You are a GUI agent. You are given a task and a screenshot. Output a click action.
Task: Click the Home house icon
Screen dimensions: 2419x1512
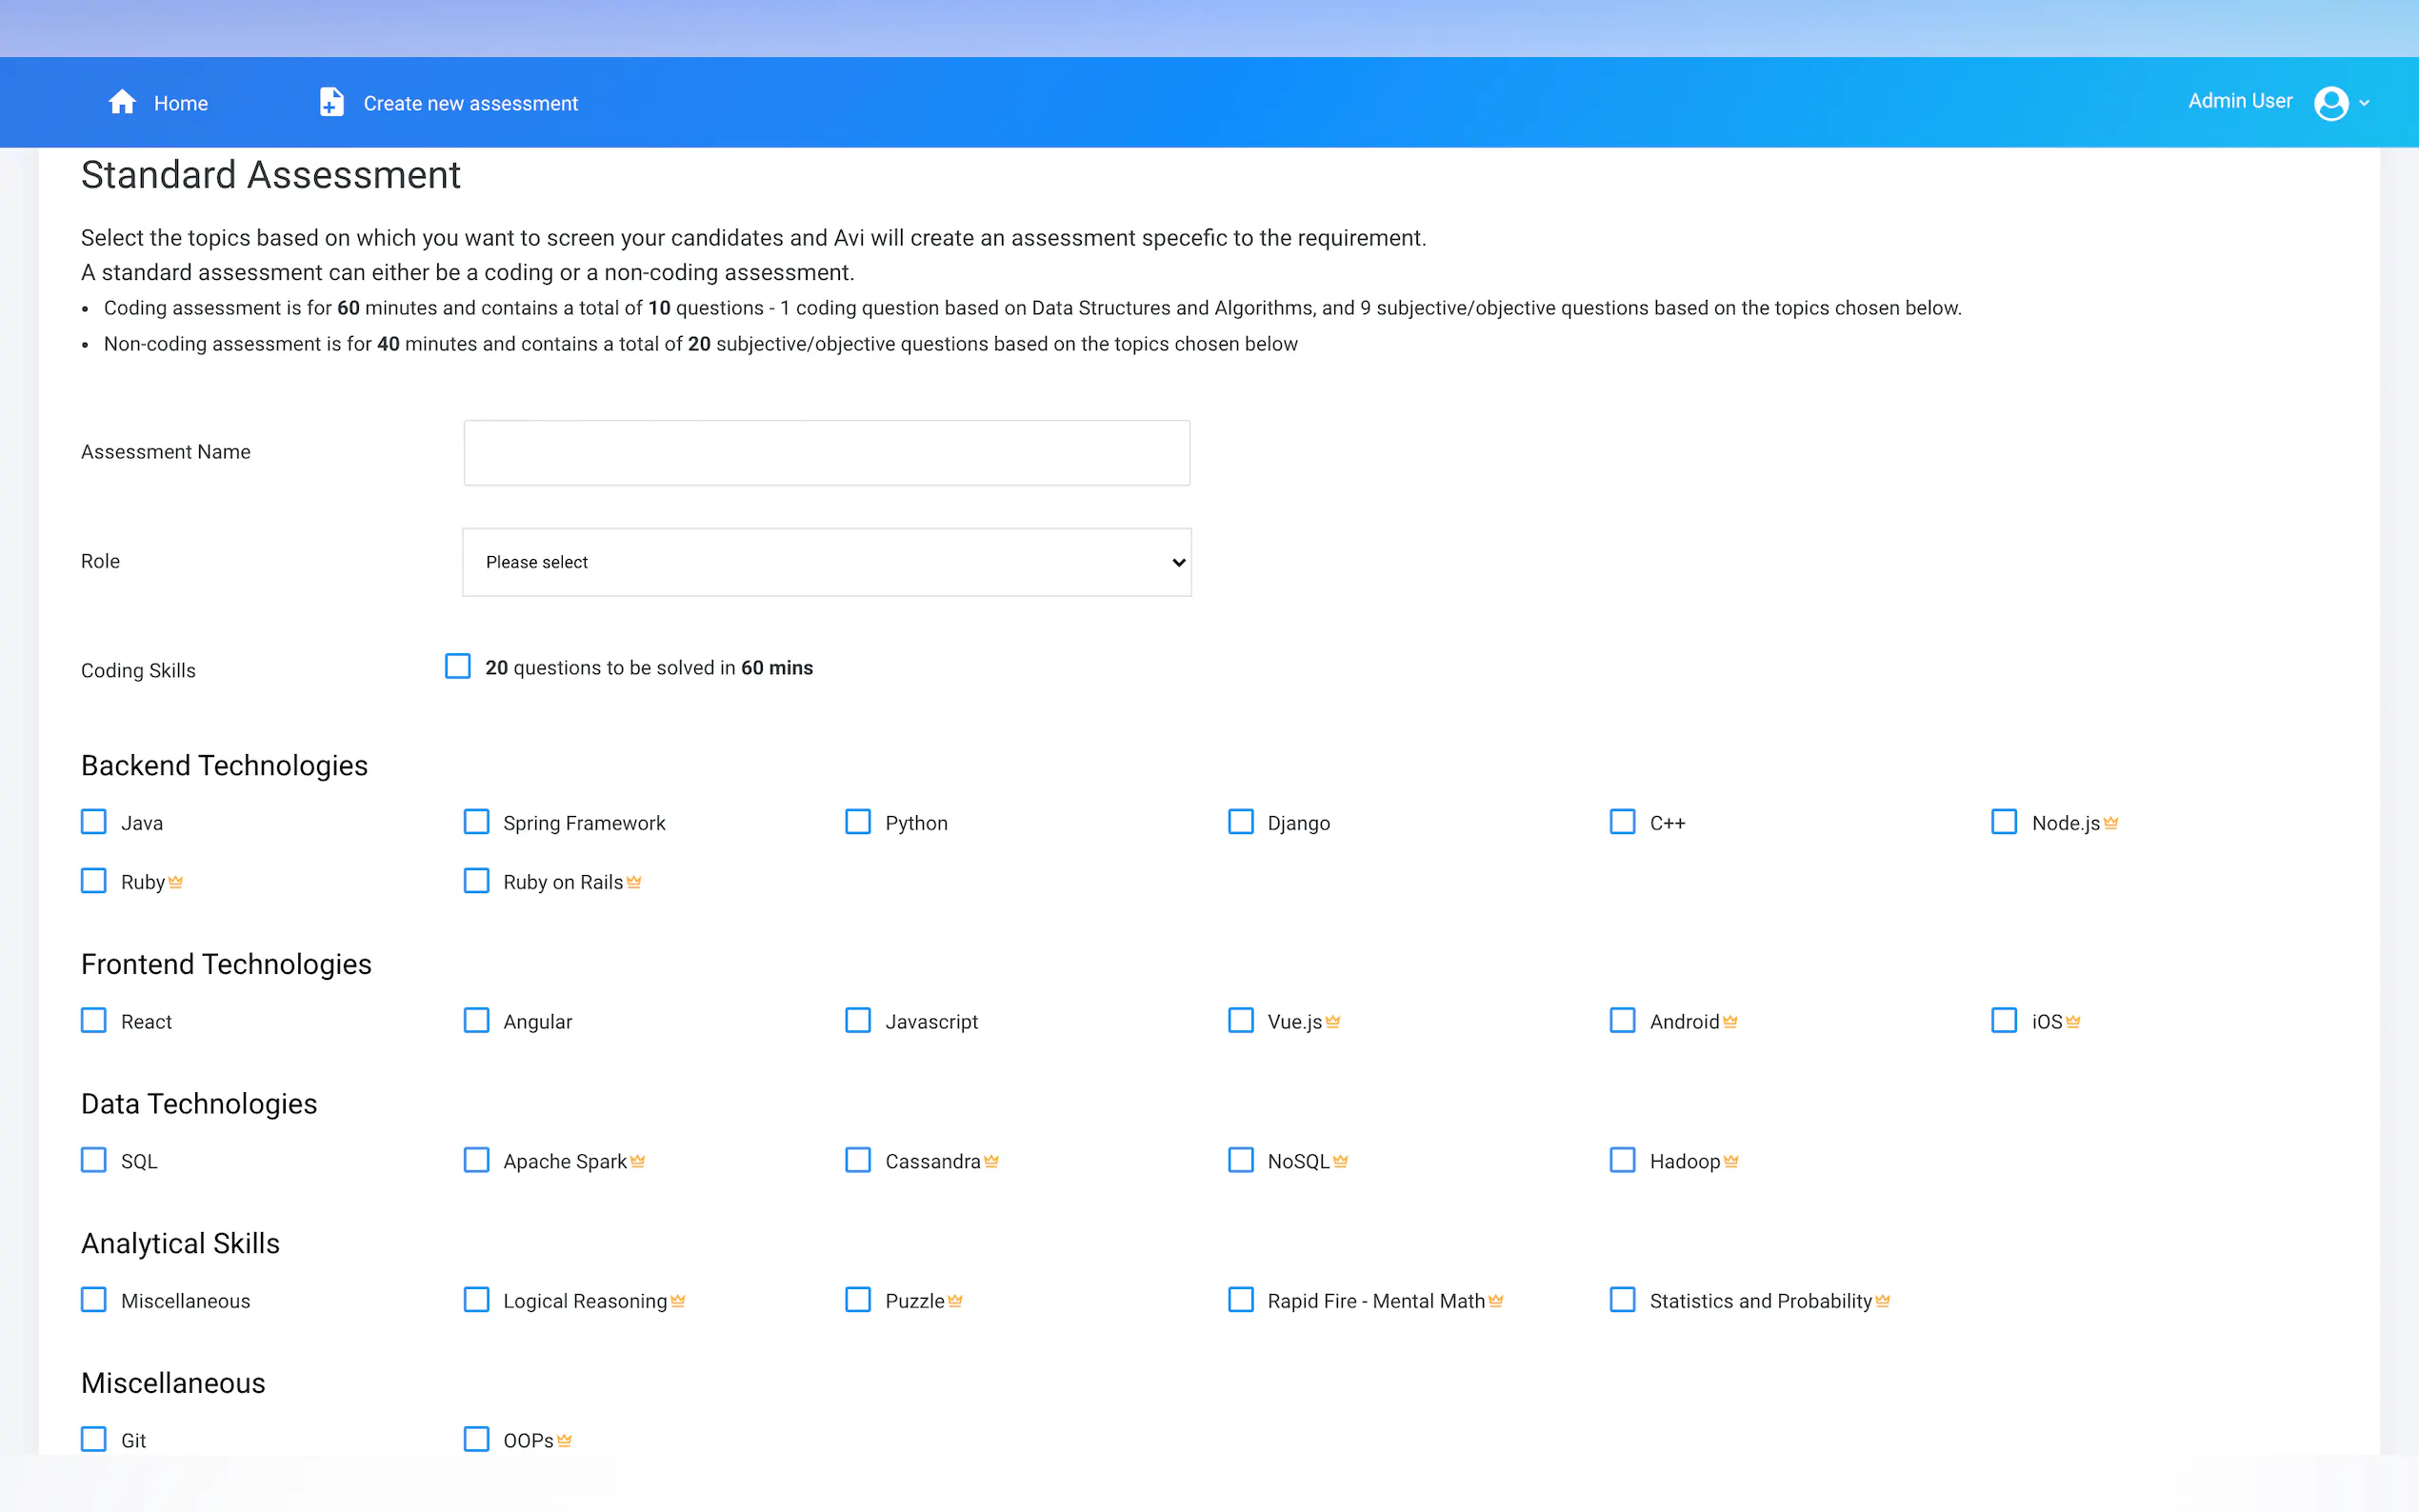click(122, 102)
